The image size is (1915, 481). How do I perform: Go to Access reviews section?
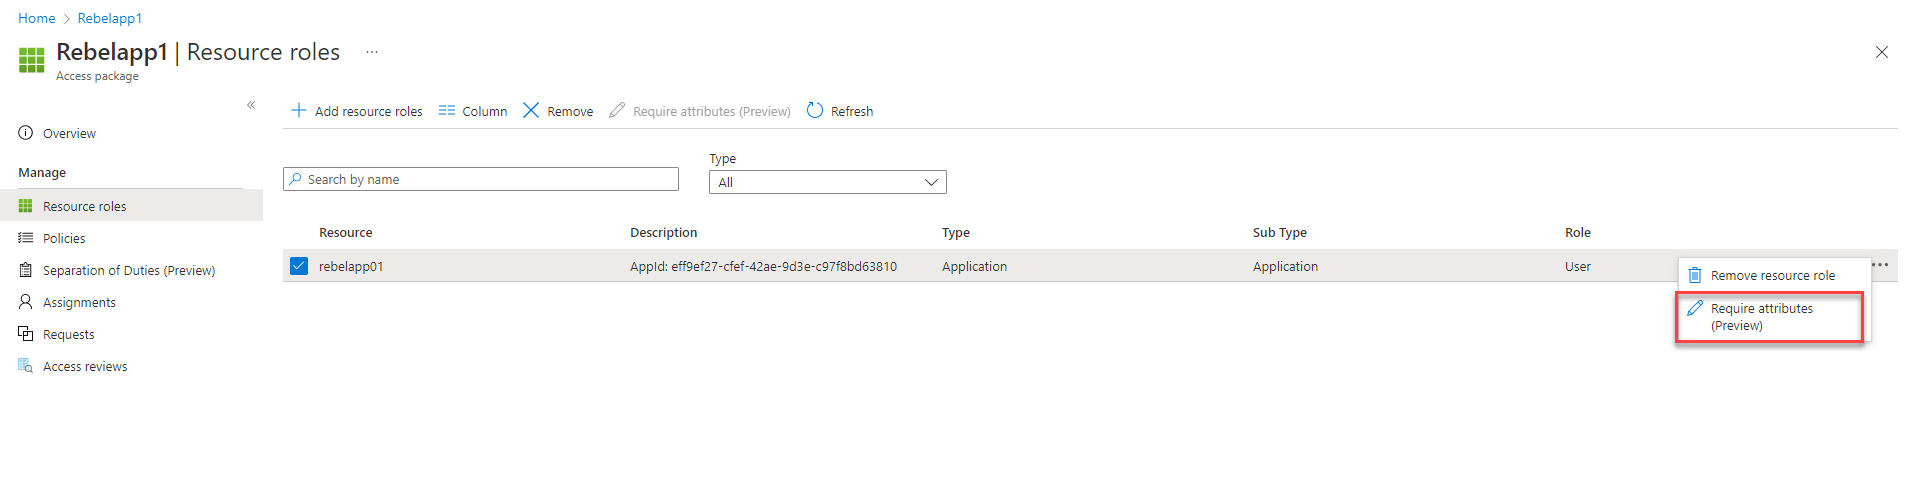tap(85, 367)
